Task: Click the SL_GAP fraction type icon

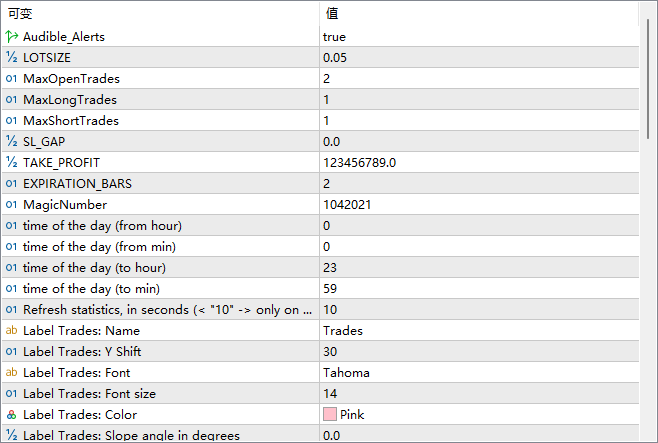Action: point(12,141)
